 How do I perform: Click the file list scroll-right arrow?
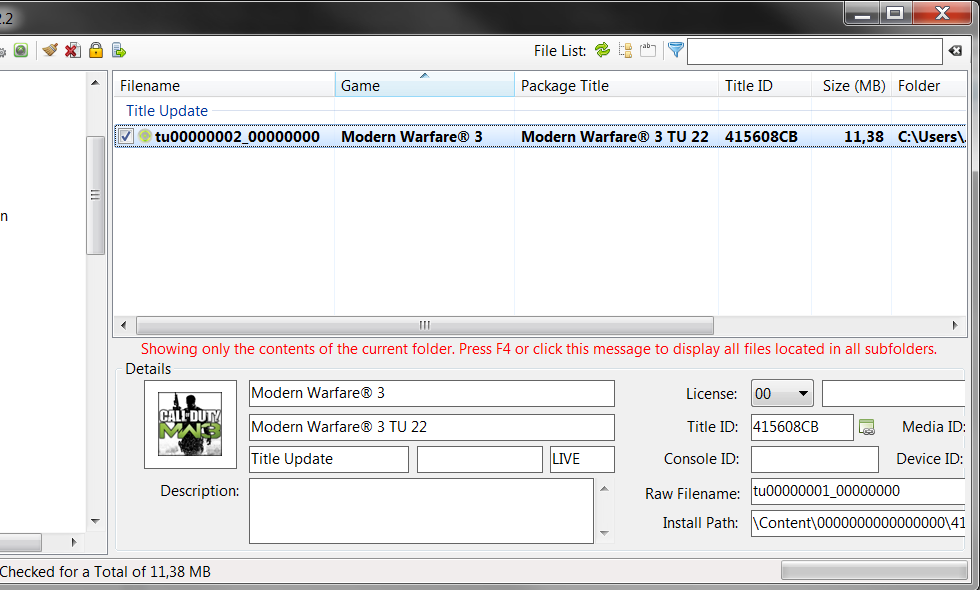click(x=955, y=325)
